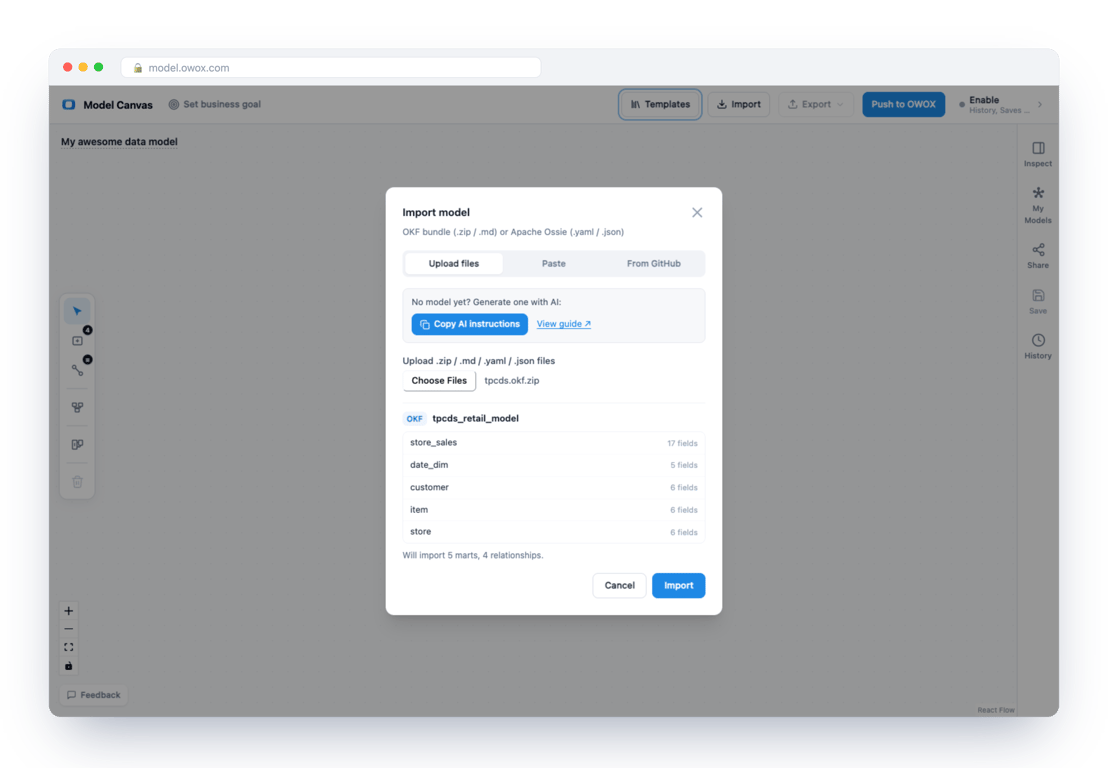Zoom in with the plus control
The height and width of the screenshot is (768, 1108).
(69, 611)
